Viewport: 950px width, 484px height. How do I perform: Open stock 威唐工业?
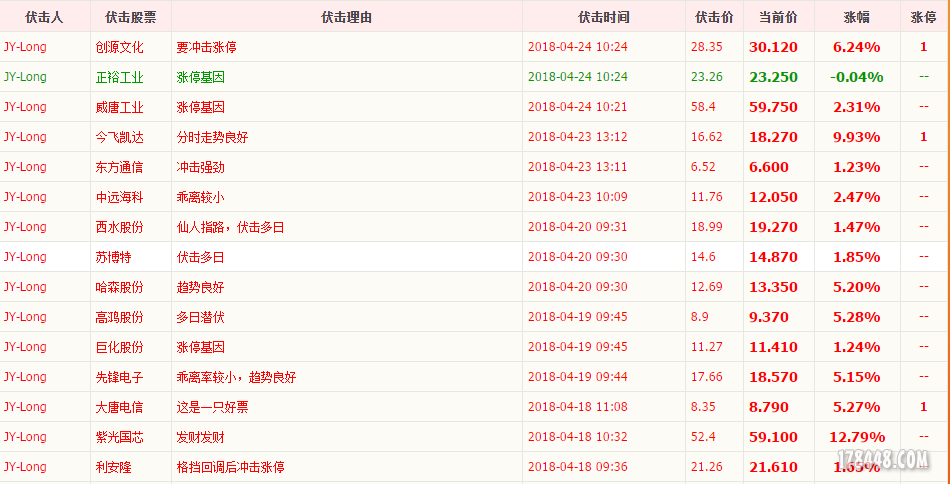pyautogui.click(x=119, y=107)
